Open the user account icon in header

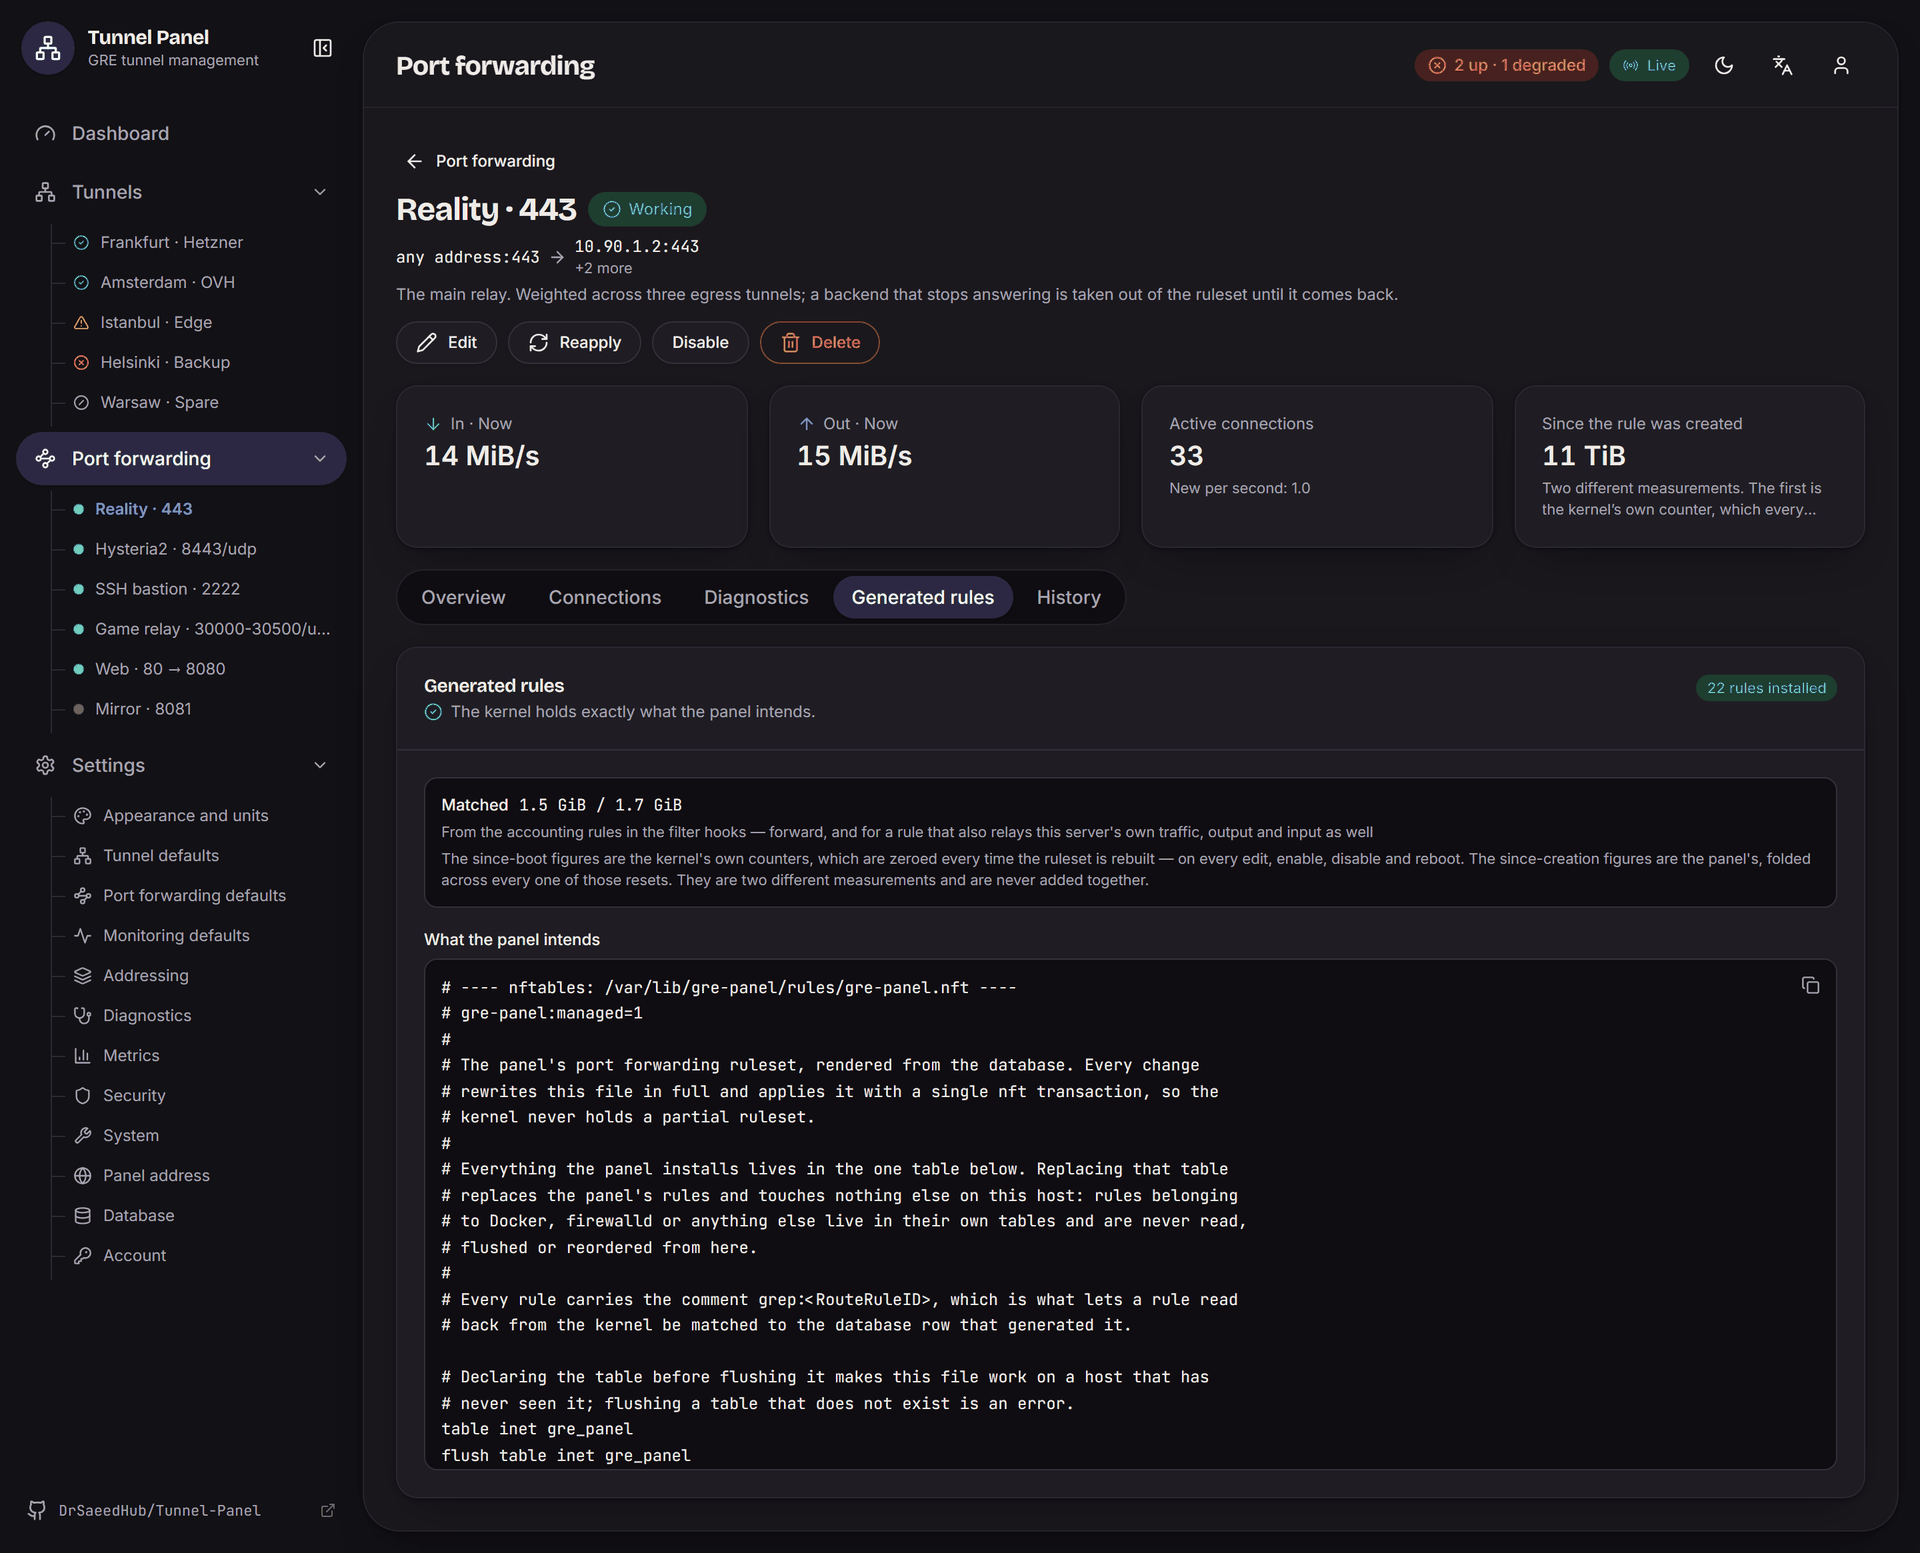pyautogui.click(x=1841, y=65)
